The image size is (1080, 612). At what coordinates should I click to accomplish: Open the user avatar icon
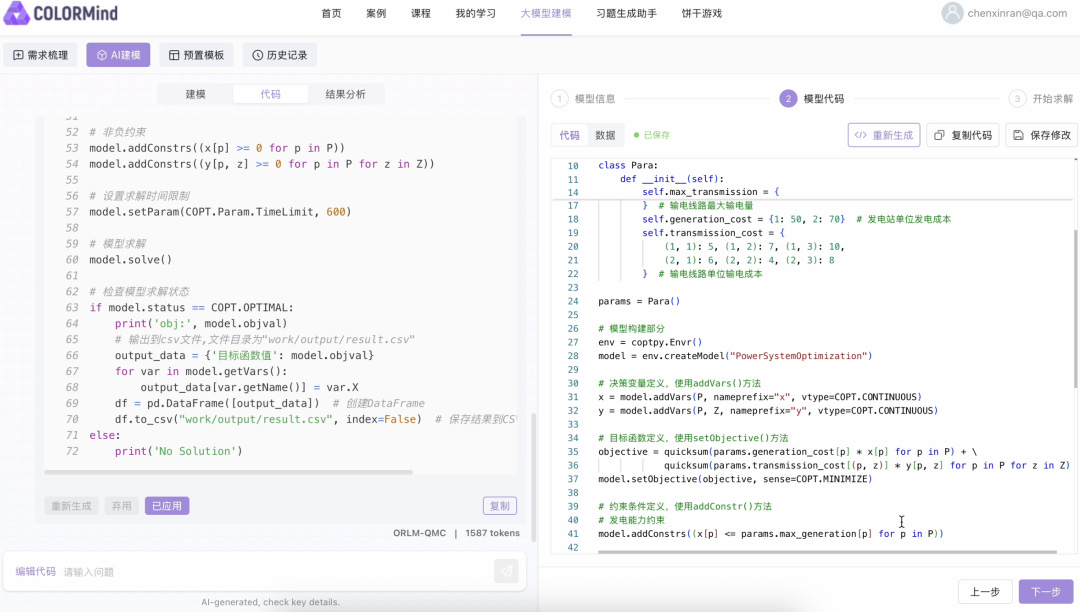point(952,13)
